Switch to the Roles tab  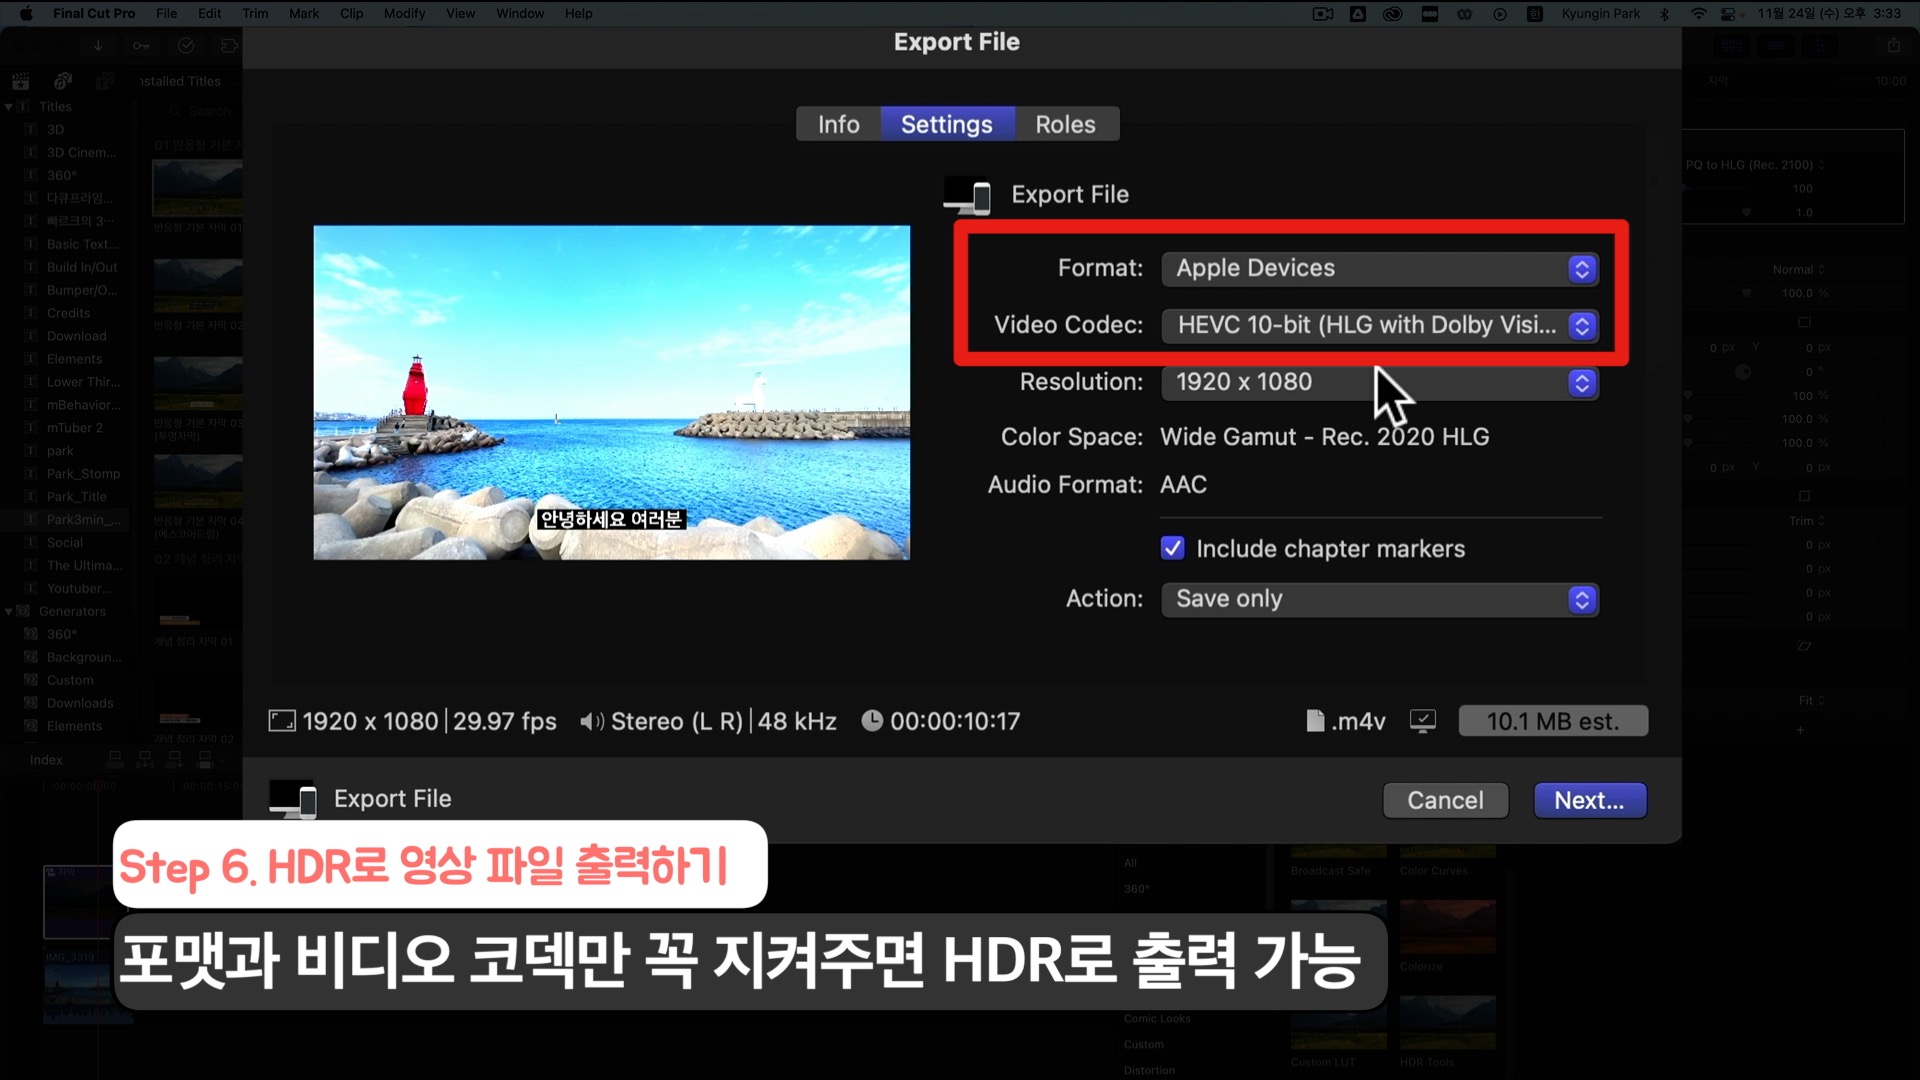click(1065, 125)
